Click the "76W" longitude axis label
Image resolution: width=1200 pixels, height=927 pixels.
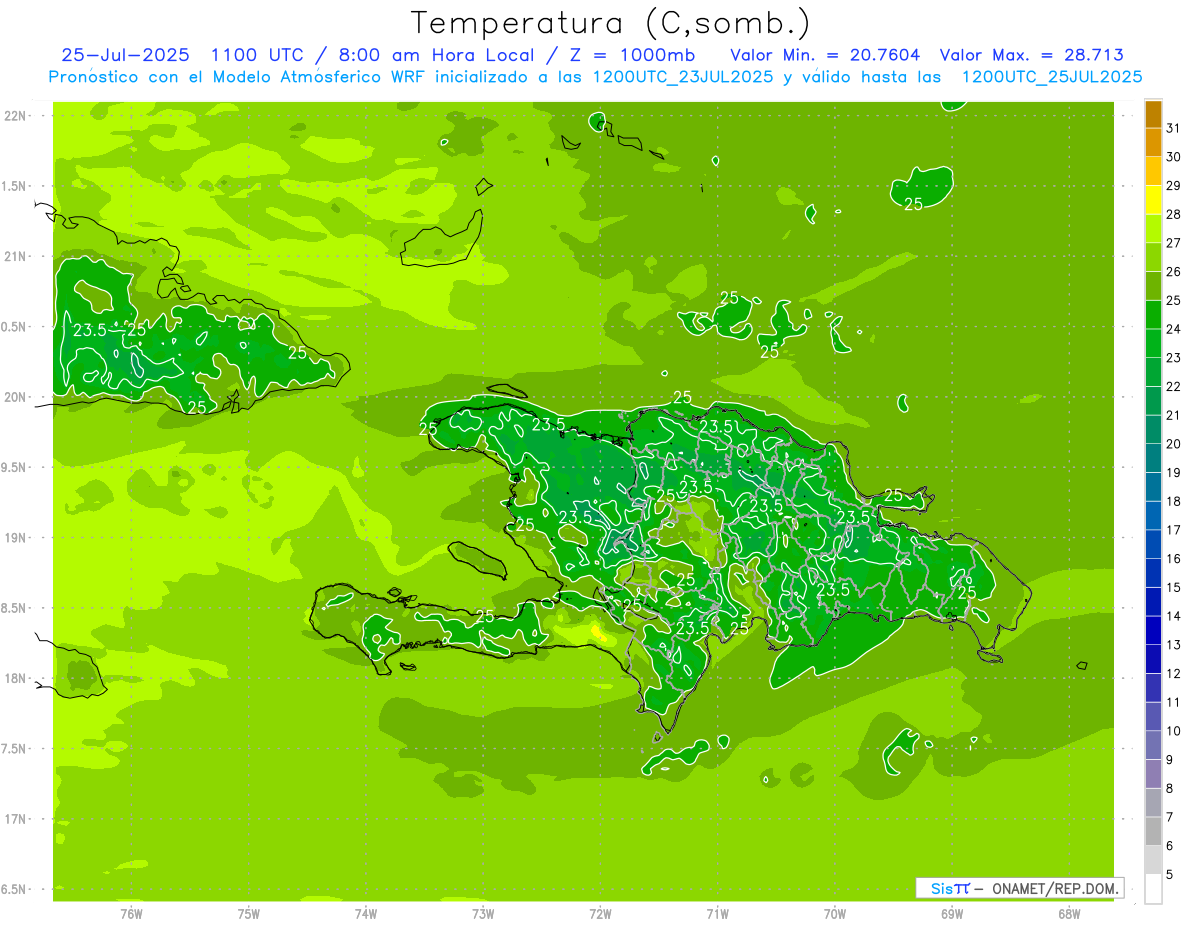(x=131, y=913)
